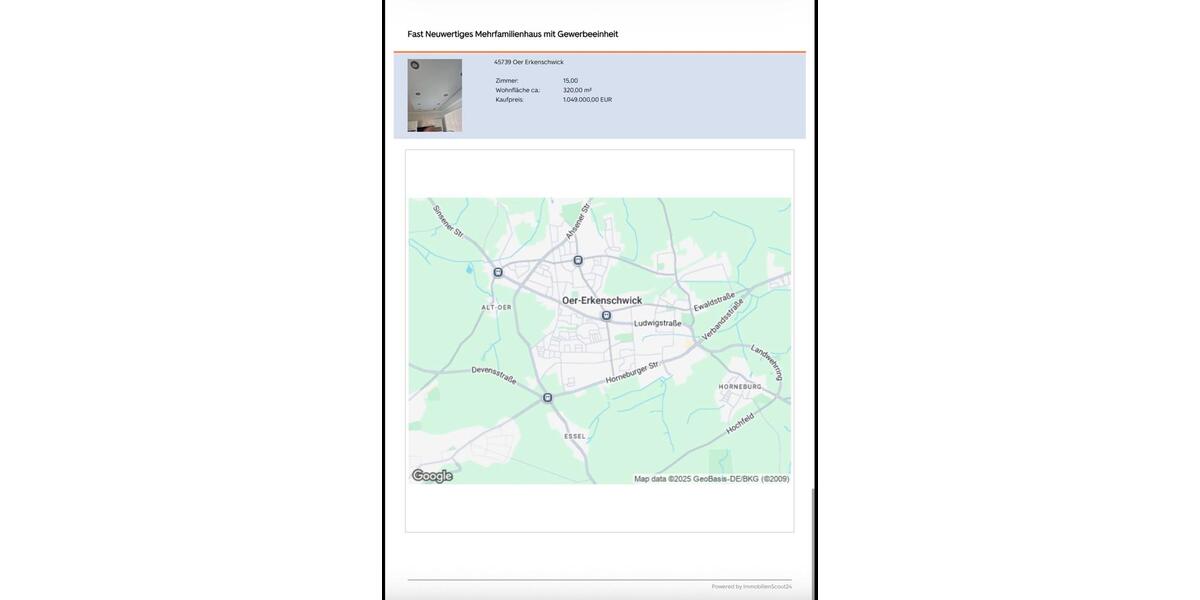Click the address 45739 Oer Erkenschwick

click(x=529, y=62)
